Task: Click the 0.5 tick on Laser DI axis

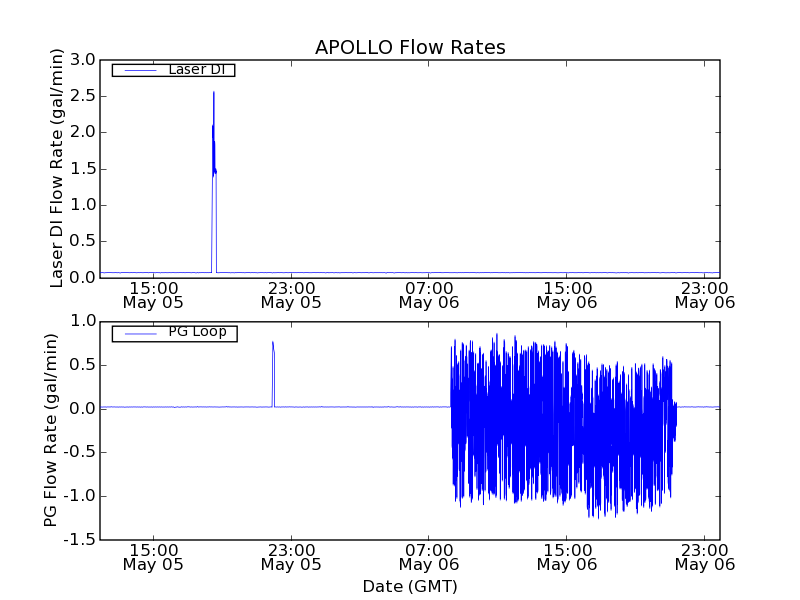Action: tap(83, 241)
